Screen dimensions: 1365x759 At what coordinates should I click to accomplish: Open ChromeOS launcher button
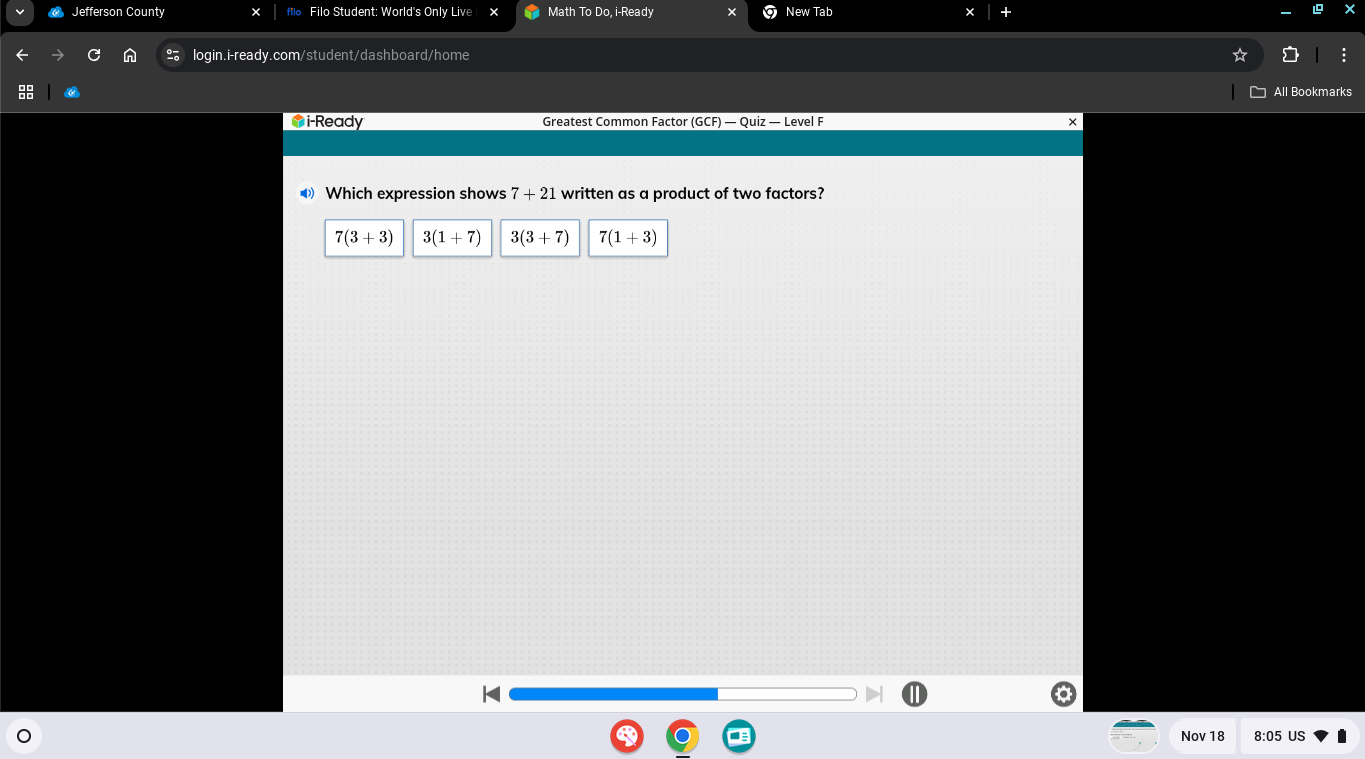(x=25, y=737)
